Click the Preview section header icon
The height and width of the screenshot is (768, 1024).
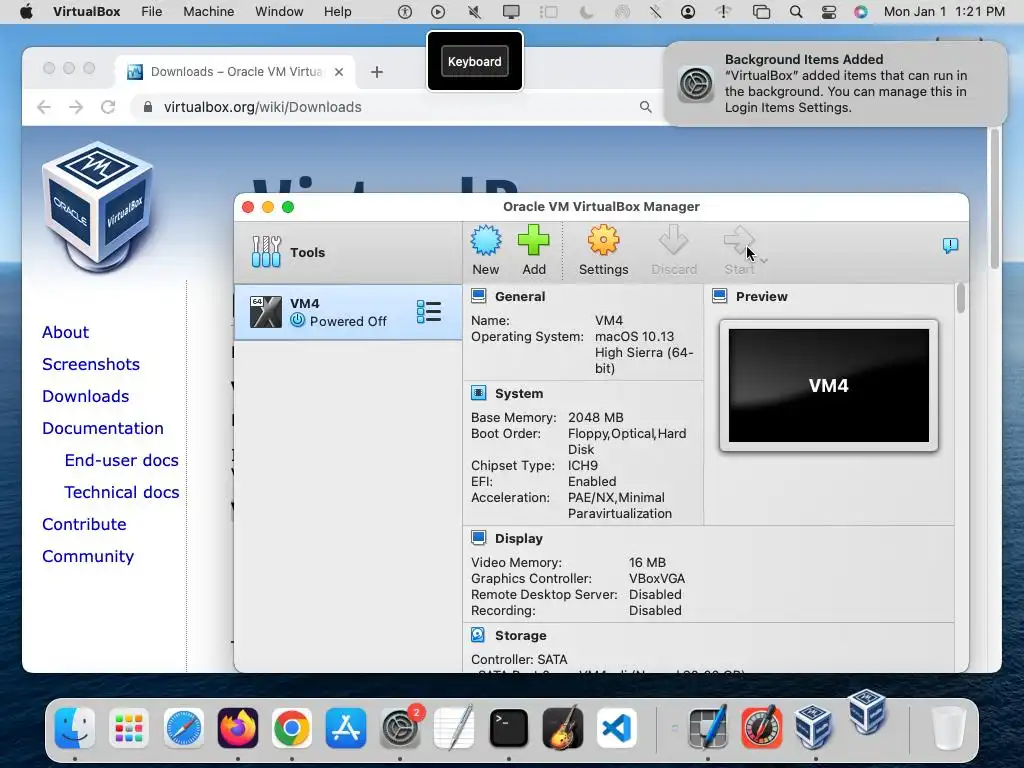coord(720,296)
